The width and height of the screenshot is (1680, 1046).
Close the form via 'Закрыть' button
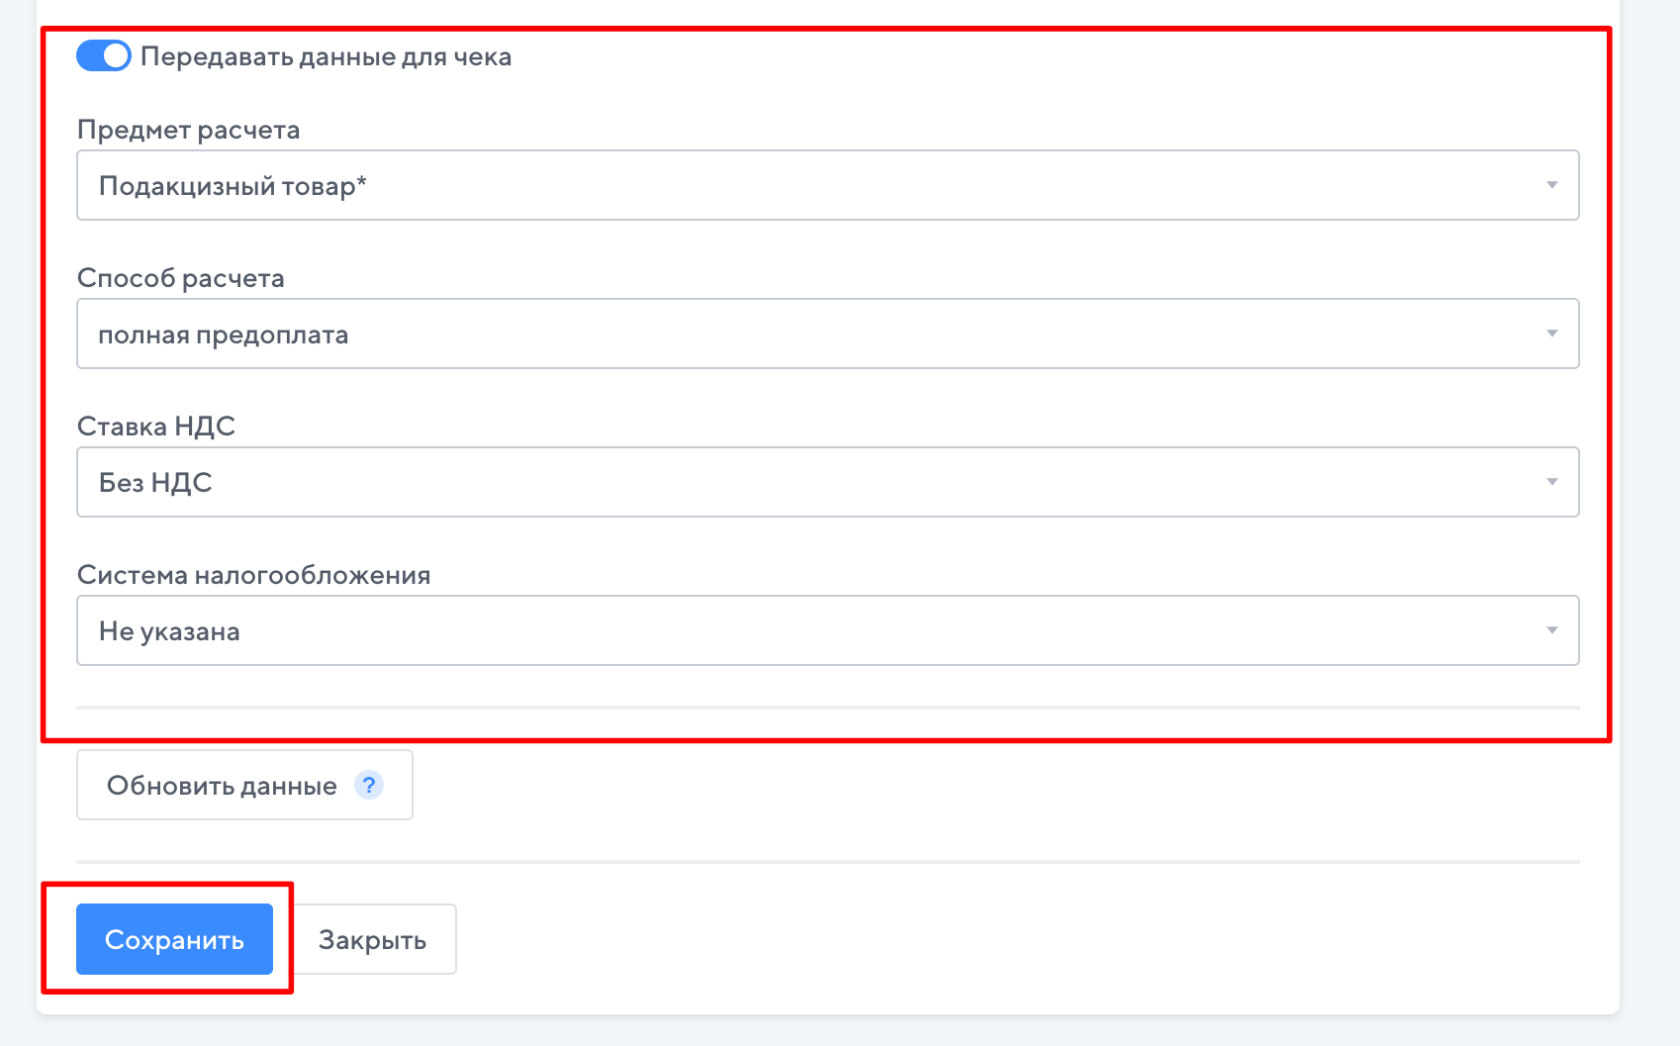pos(372,940)
